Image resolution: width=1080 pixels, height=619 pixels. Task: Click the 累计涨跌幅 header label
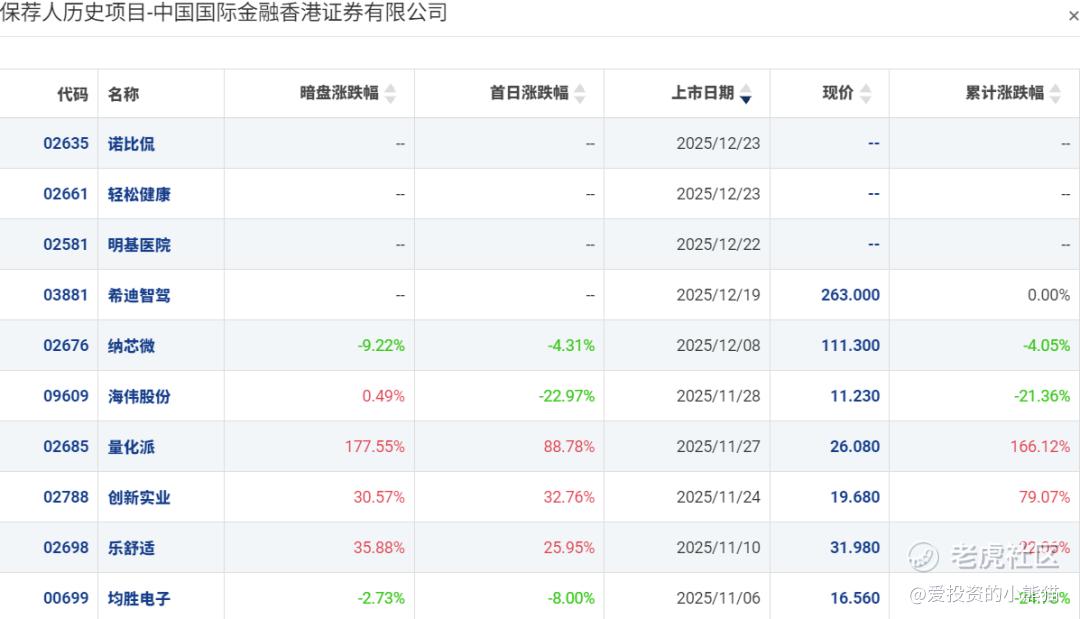coord(1004,93)
